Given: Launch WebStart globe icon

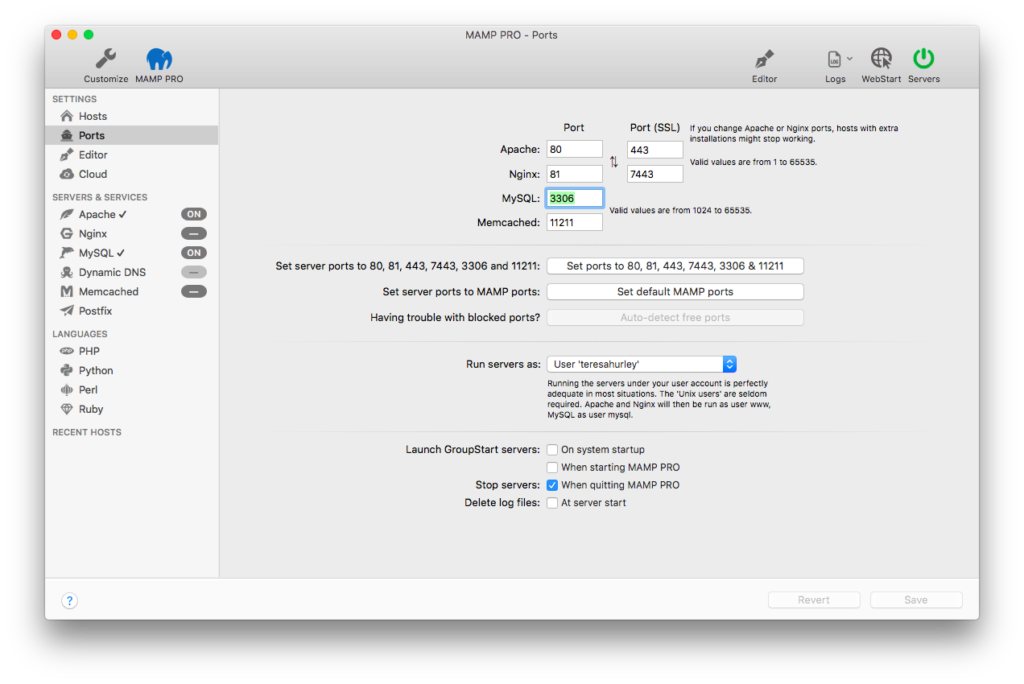Looking at the screenshot, I should (x=881, y=59).
